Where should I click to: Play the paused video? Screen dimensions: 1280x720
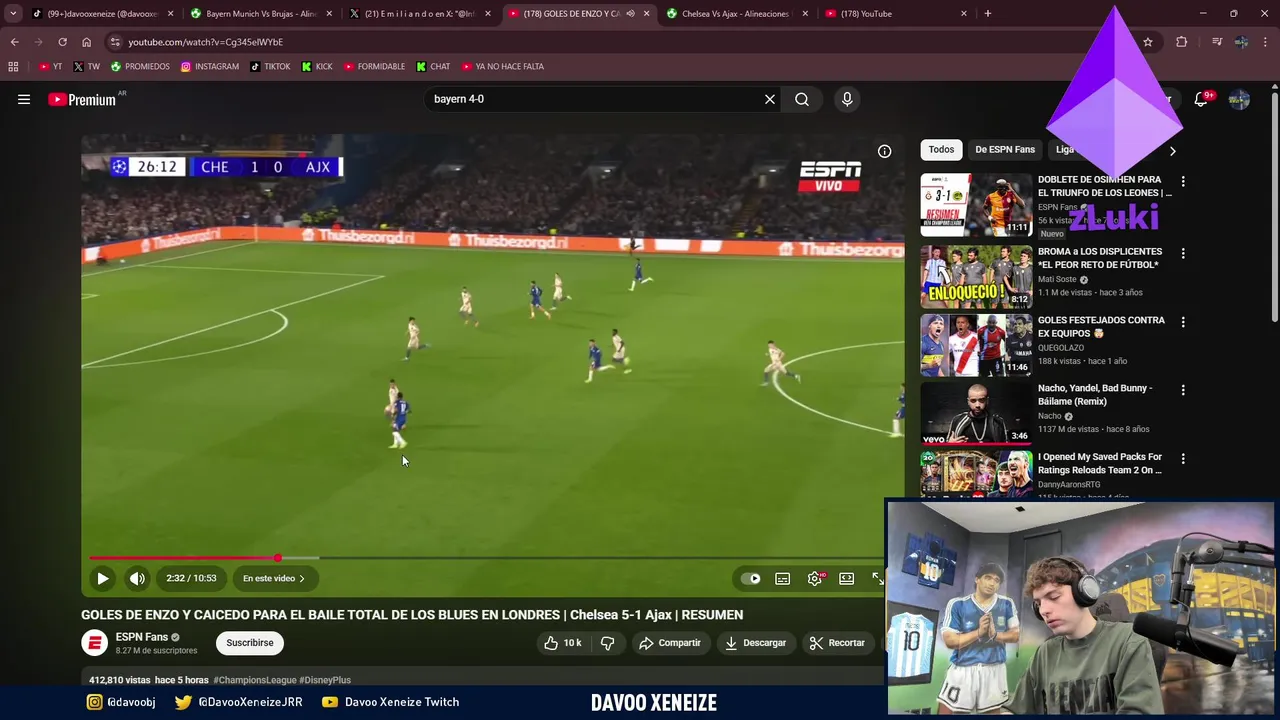pos(102,578)
